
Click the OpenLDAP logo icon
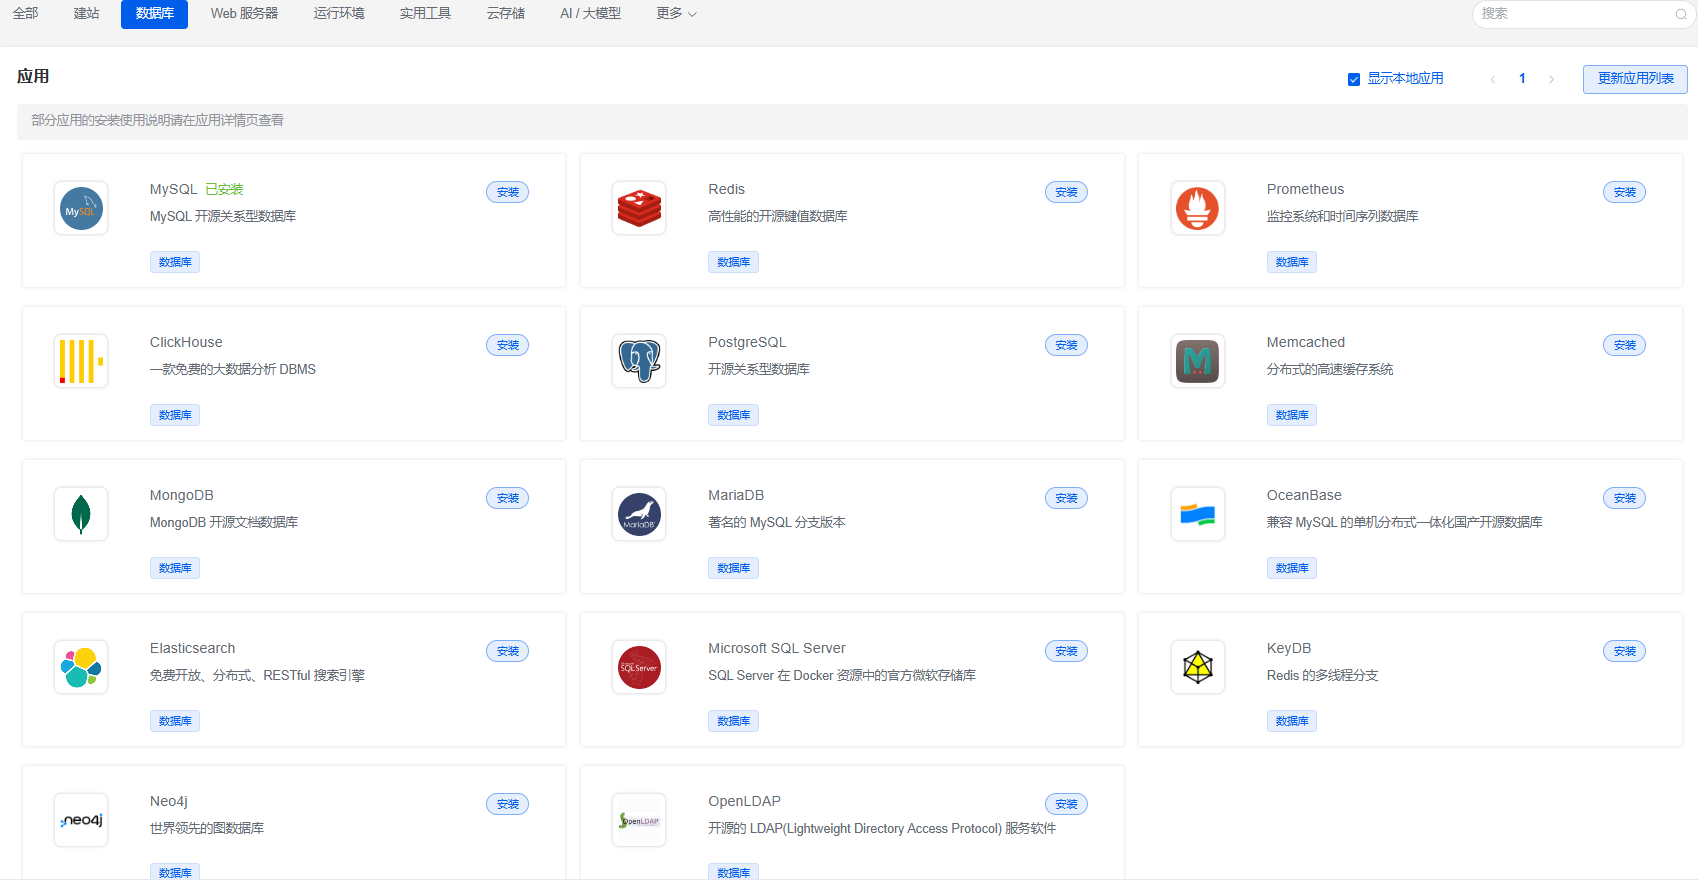639,821
